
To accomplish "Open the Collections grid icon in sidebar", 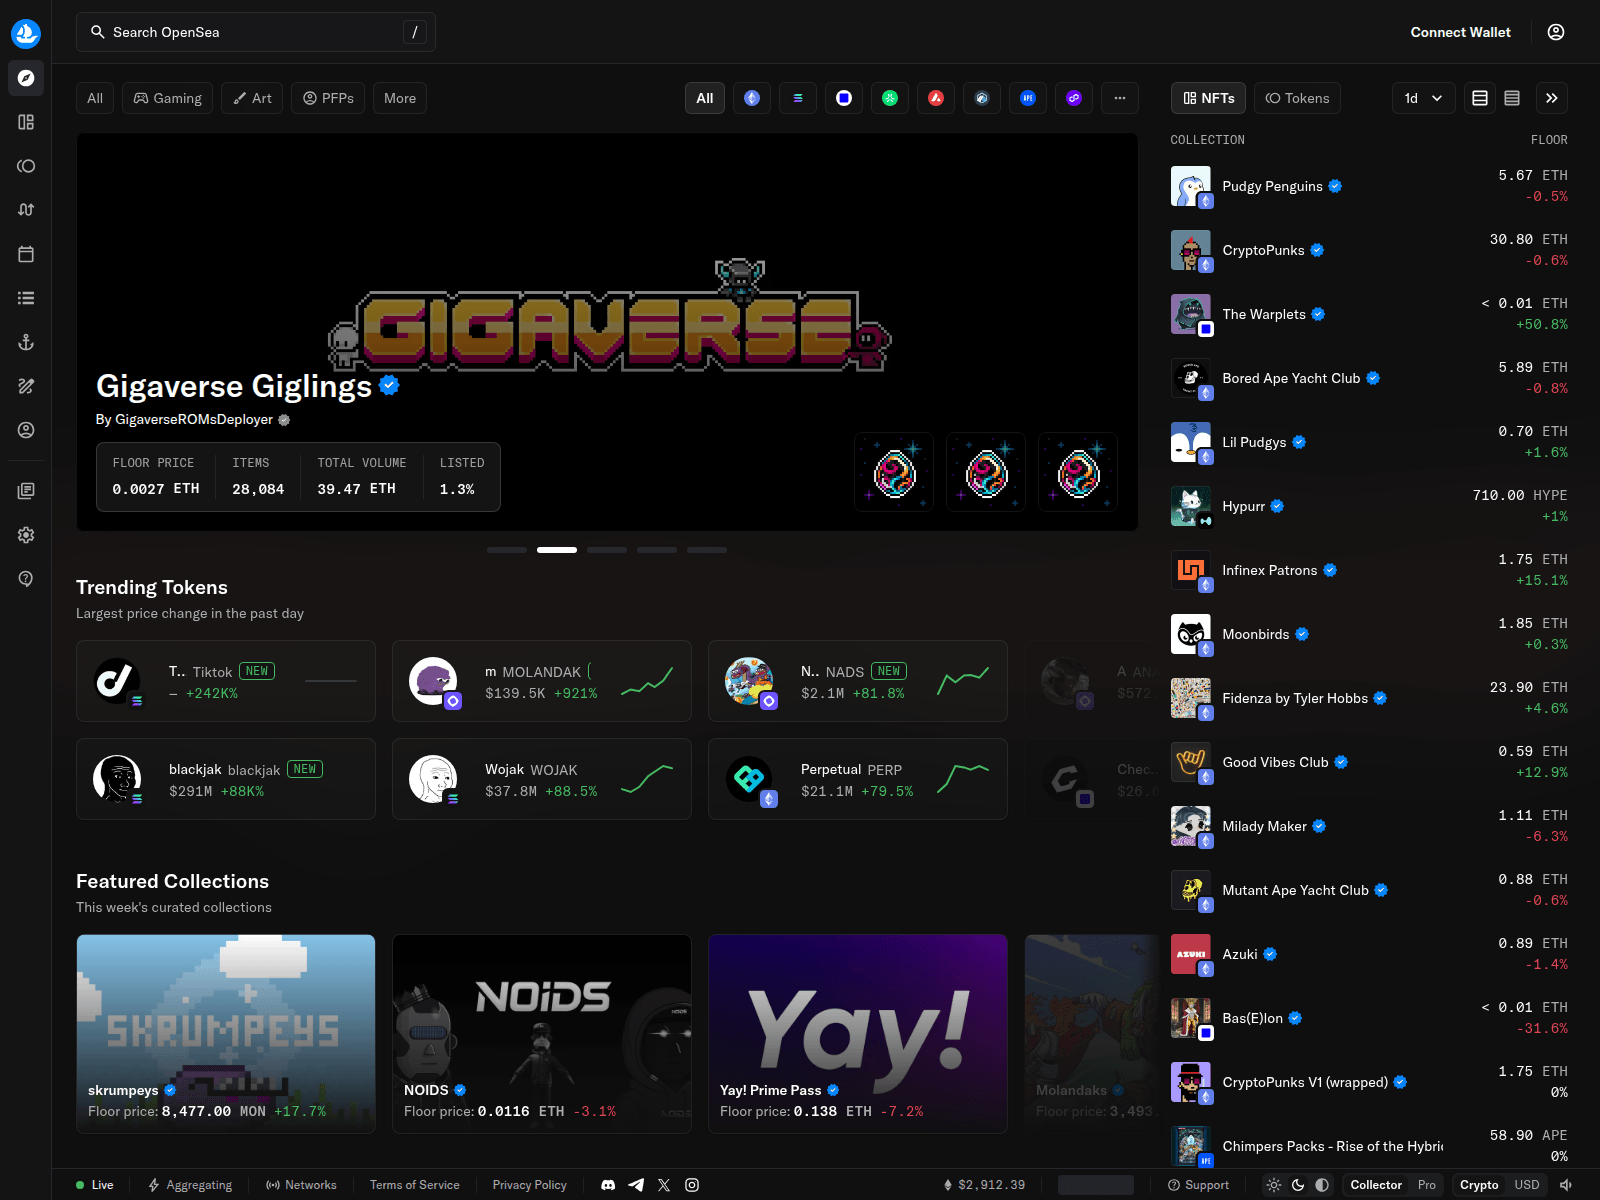I will click(26, 122).
